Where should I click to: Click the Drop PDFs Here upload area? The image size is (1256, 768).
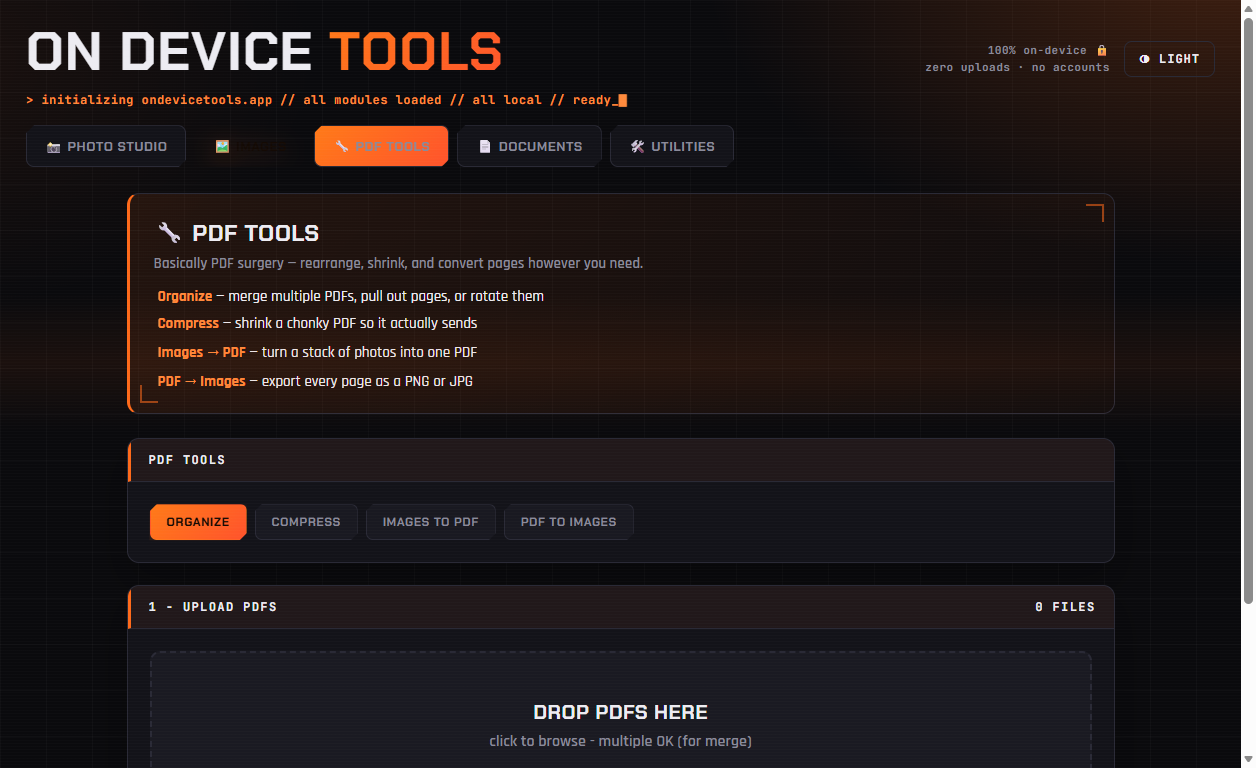point(620,710)
